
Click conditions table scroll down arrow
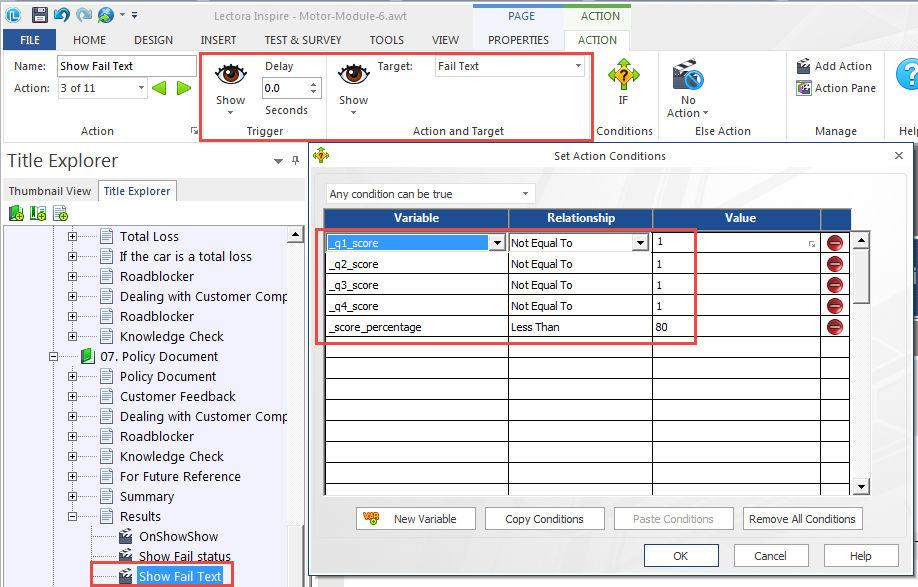[861, 486]
